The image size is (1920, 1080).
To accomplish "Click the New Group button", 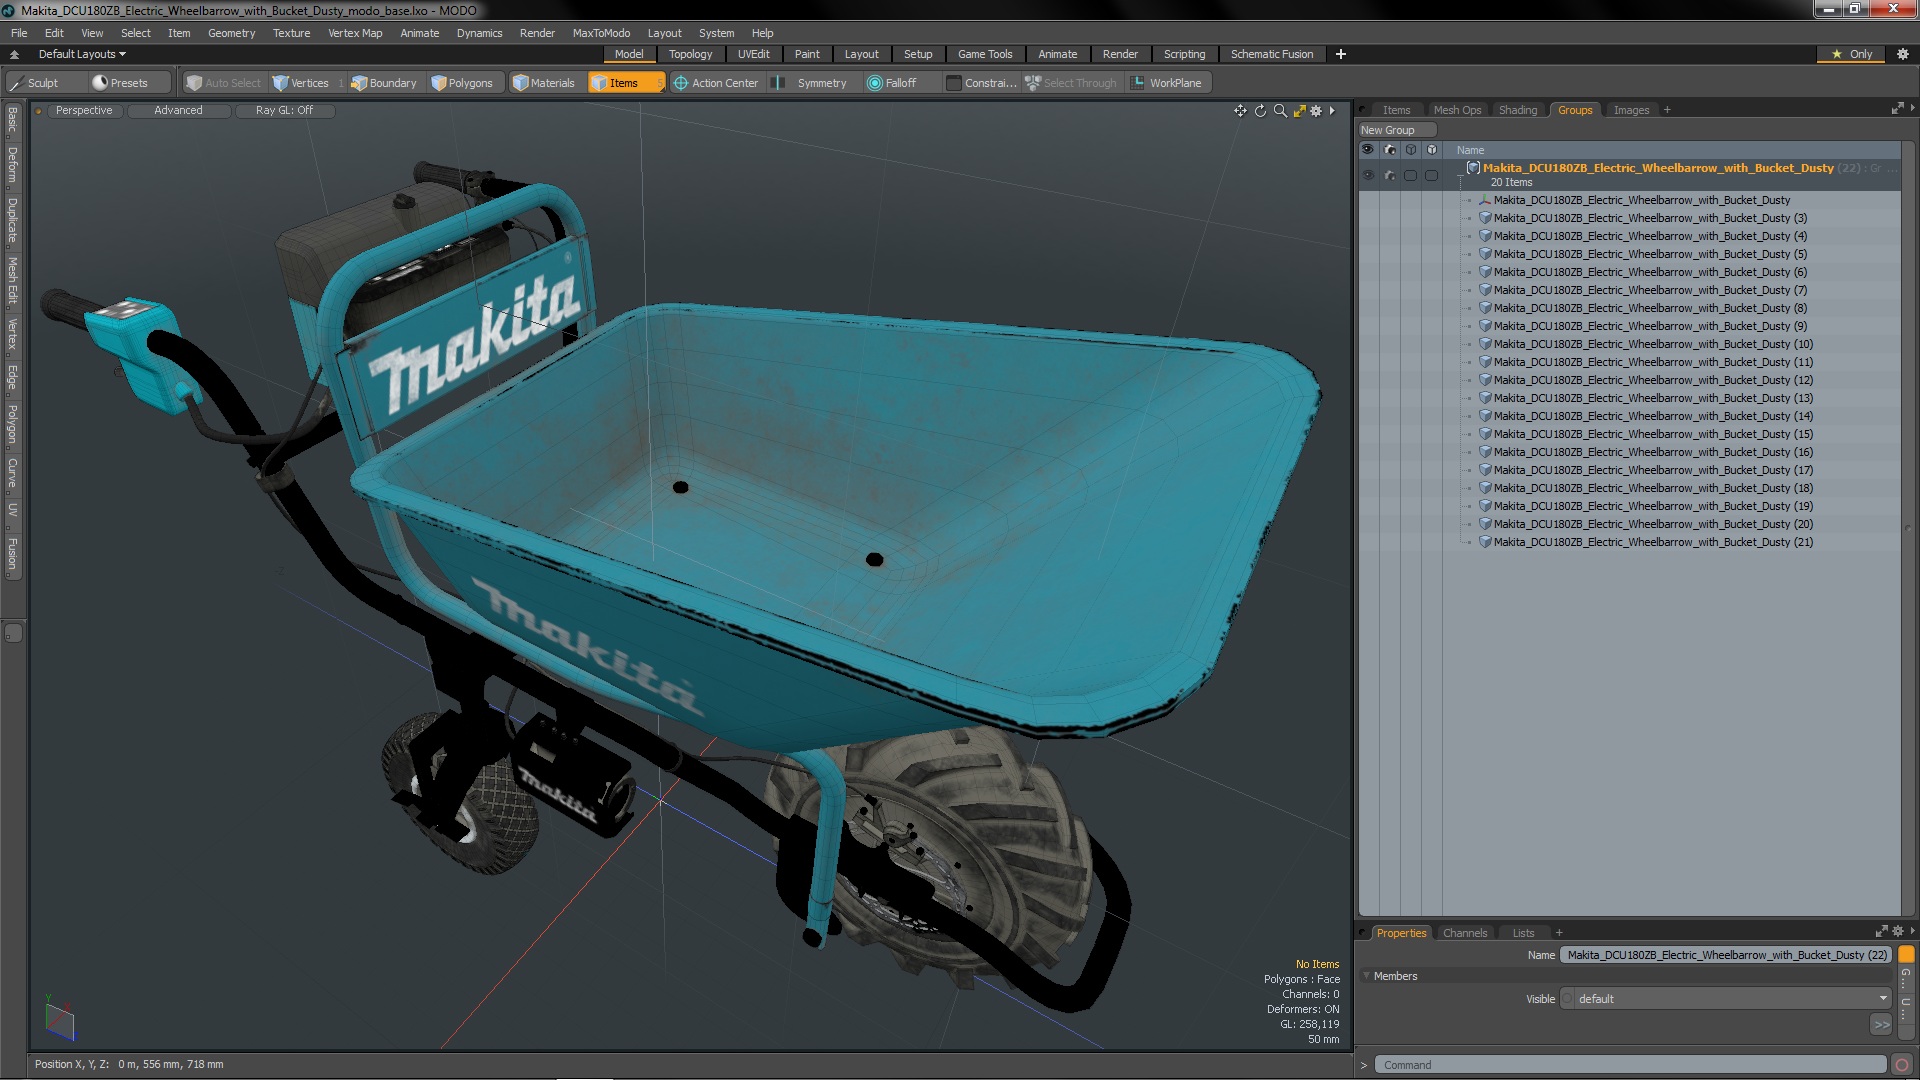I will (x=1388, y=130).
